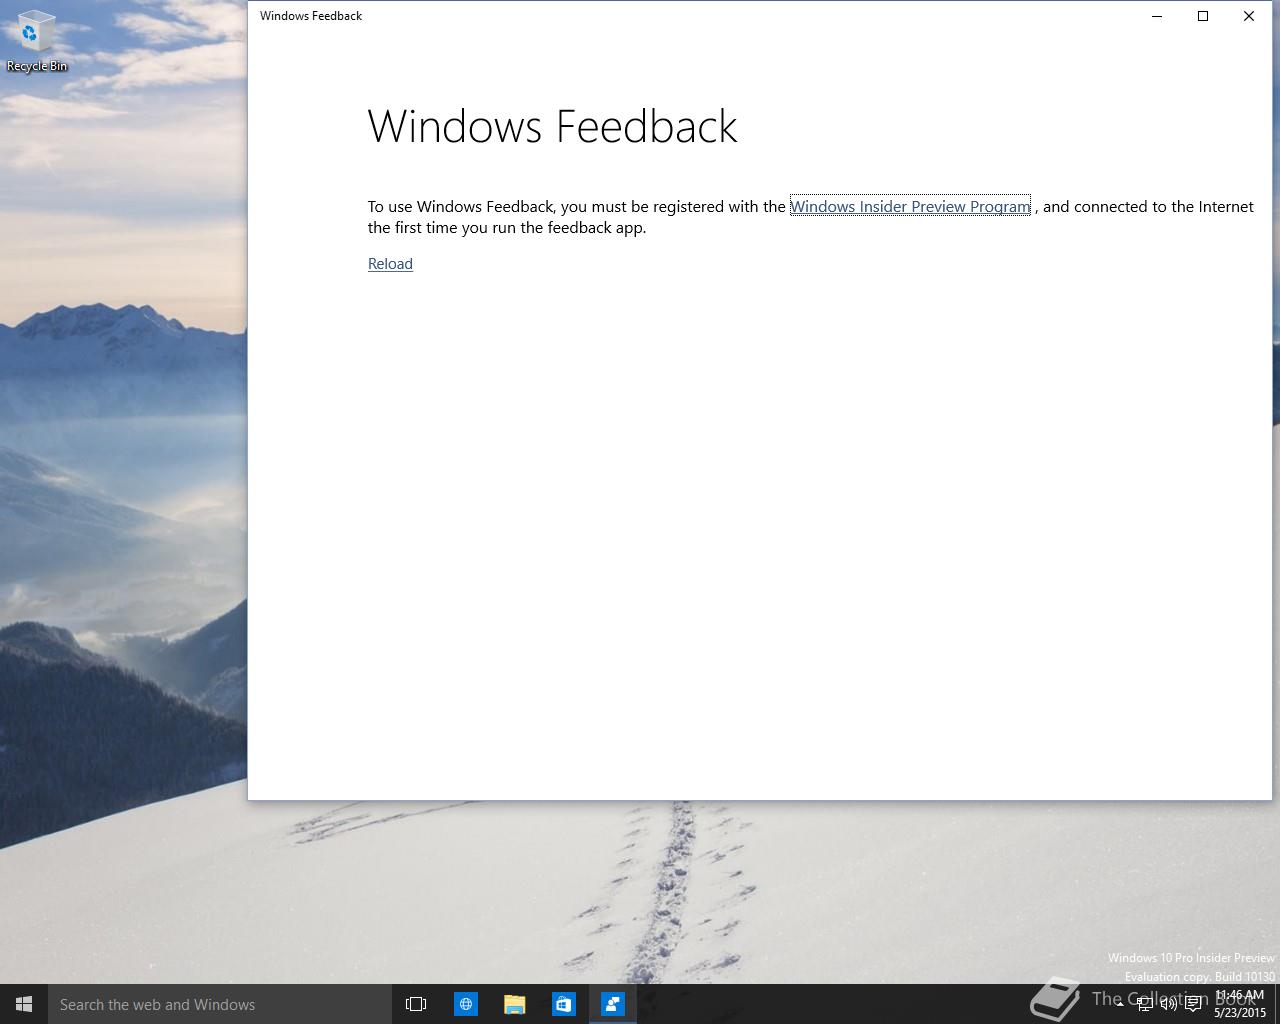Open File Explorer from the taskbar

click(x=514, y=1004)
